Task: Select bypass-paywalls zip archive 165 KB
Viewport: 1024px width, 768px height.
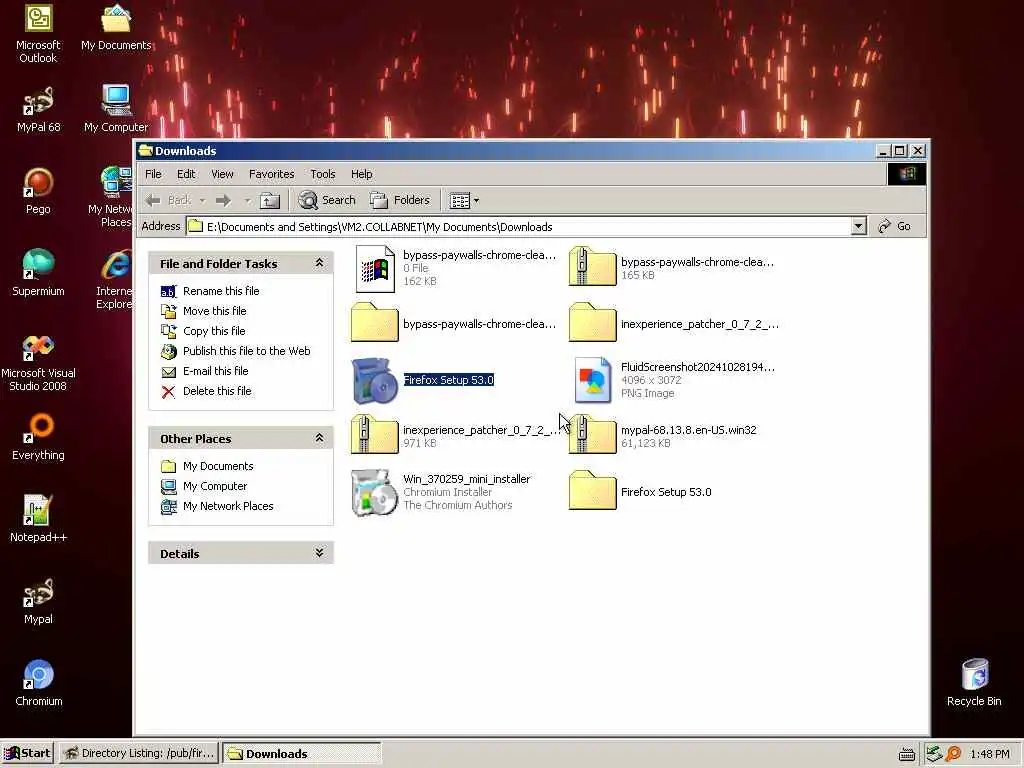Action: [592, 267]
